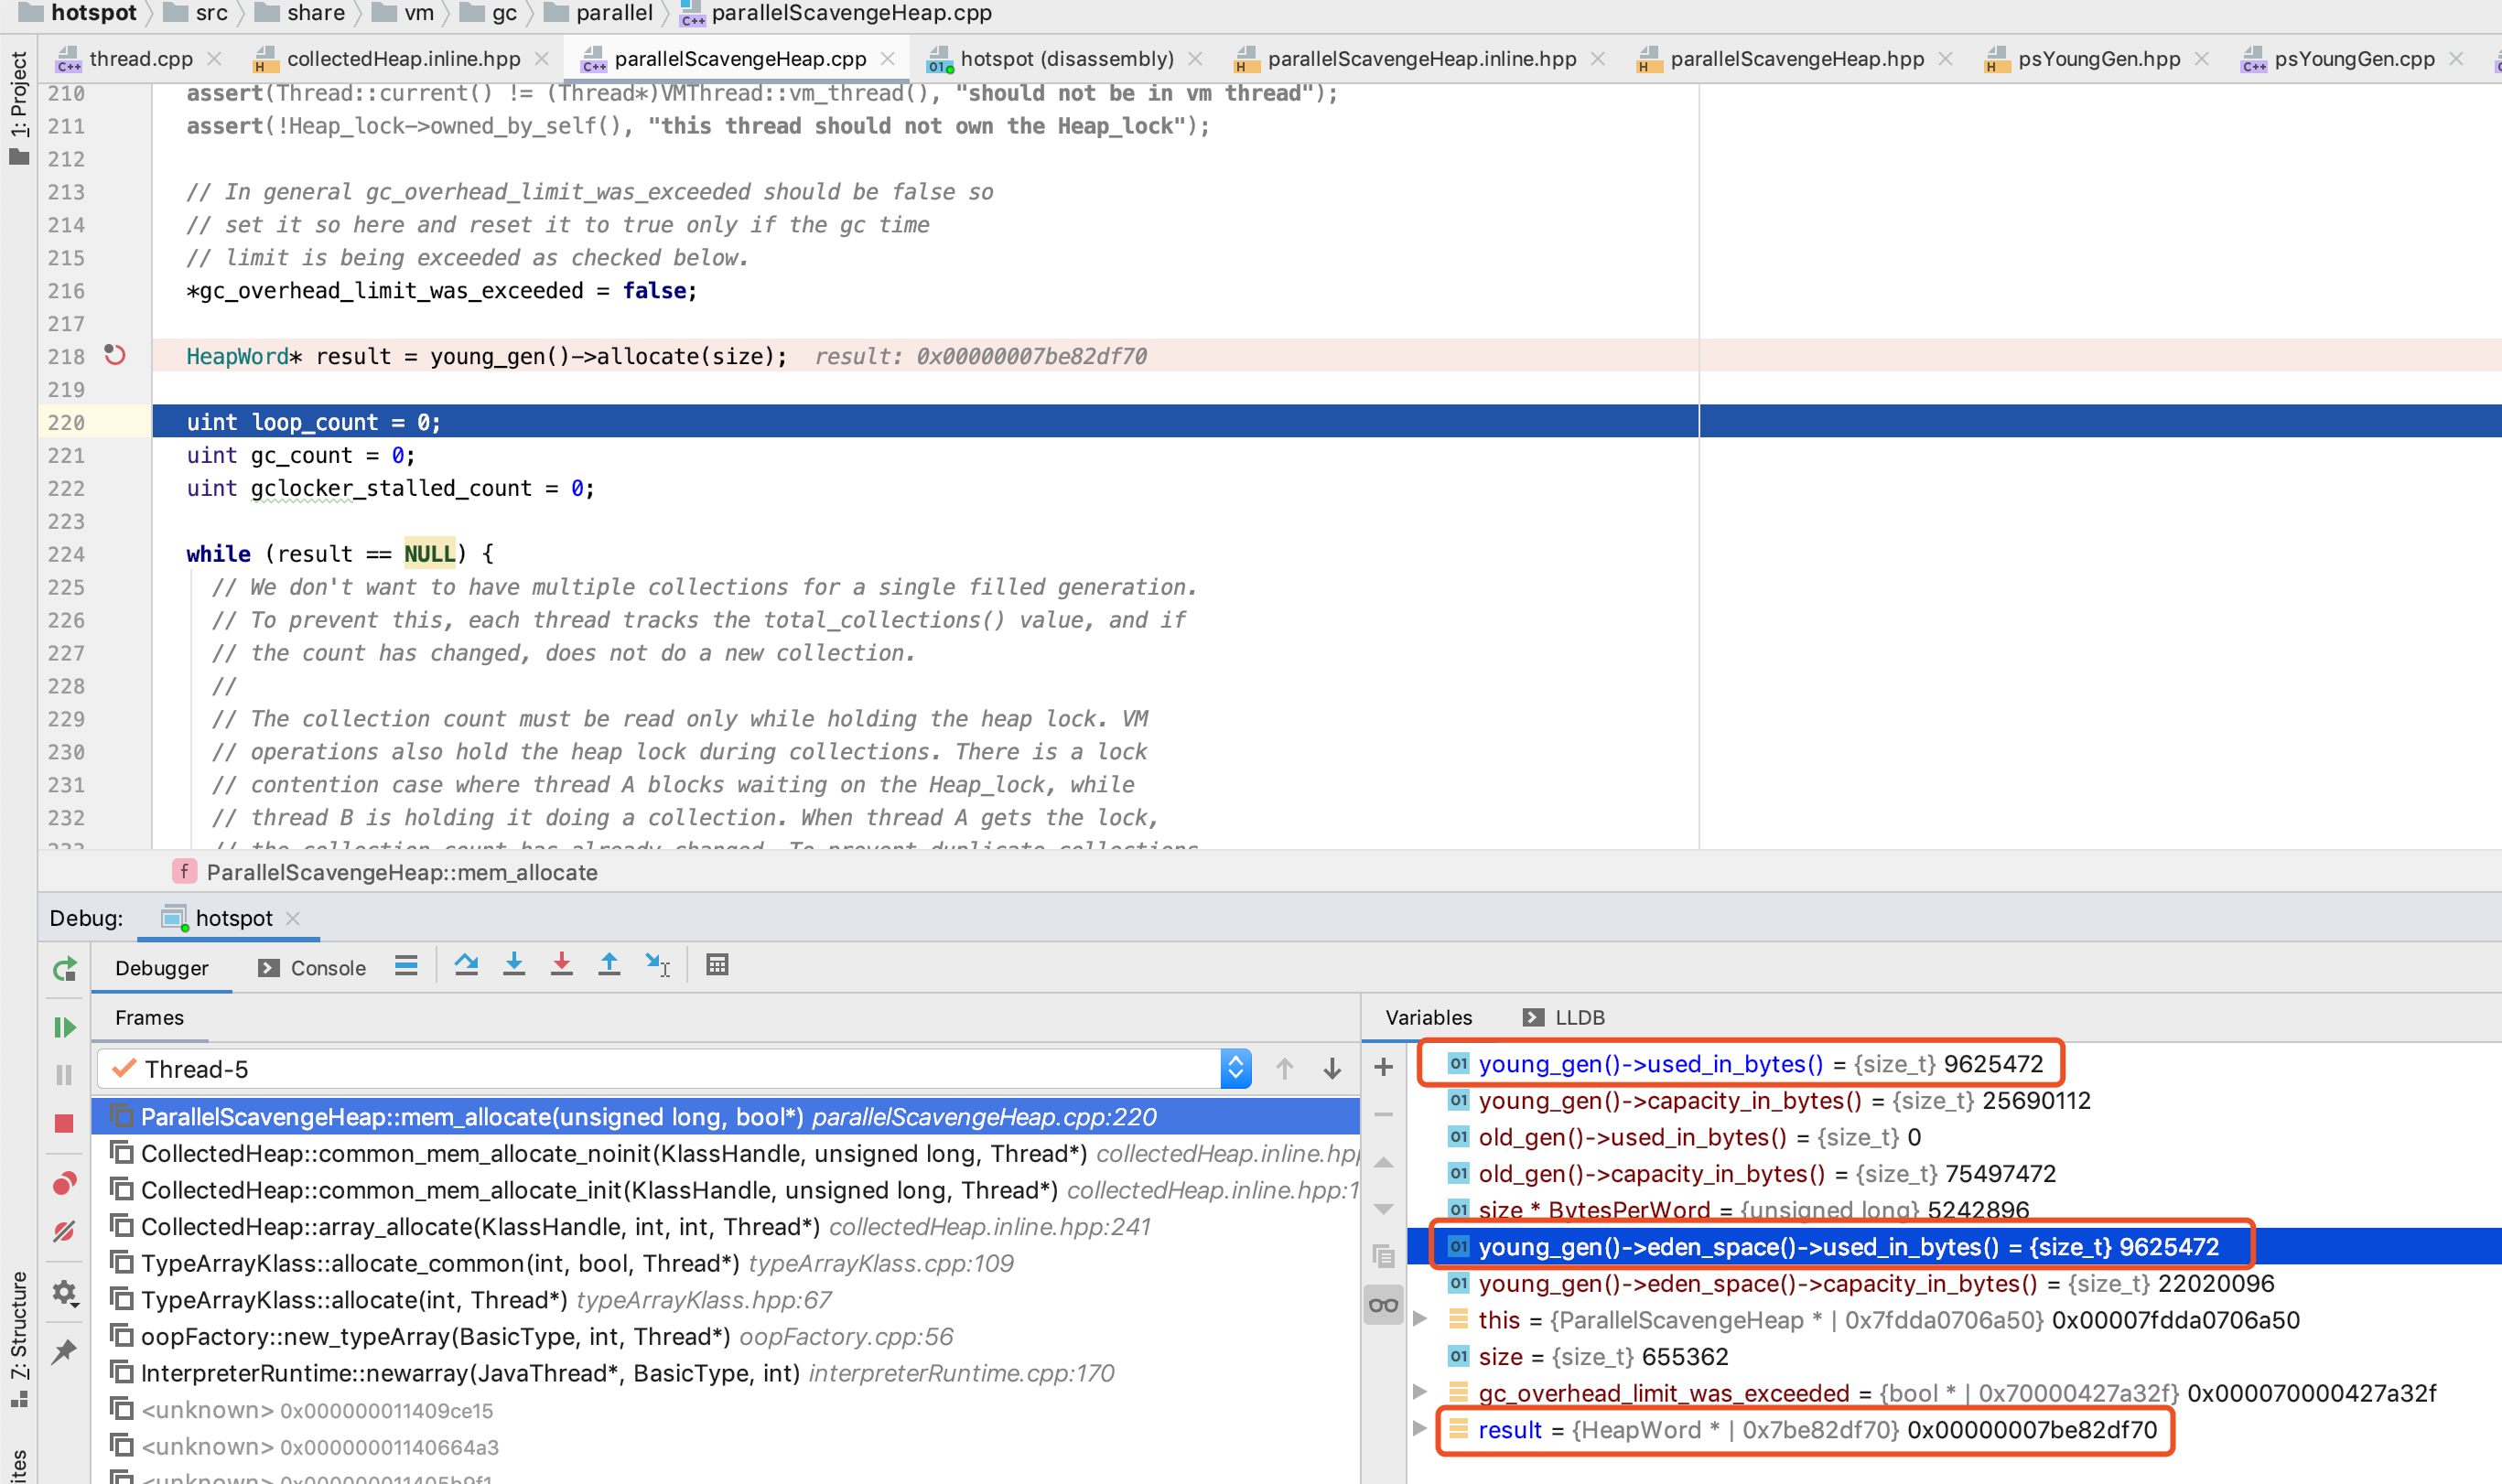Expand the 'result' variable node

pyautogui.click(x=1420, y=1429)
